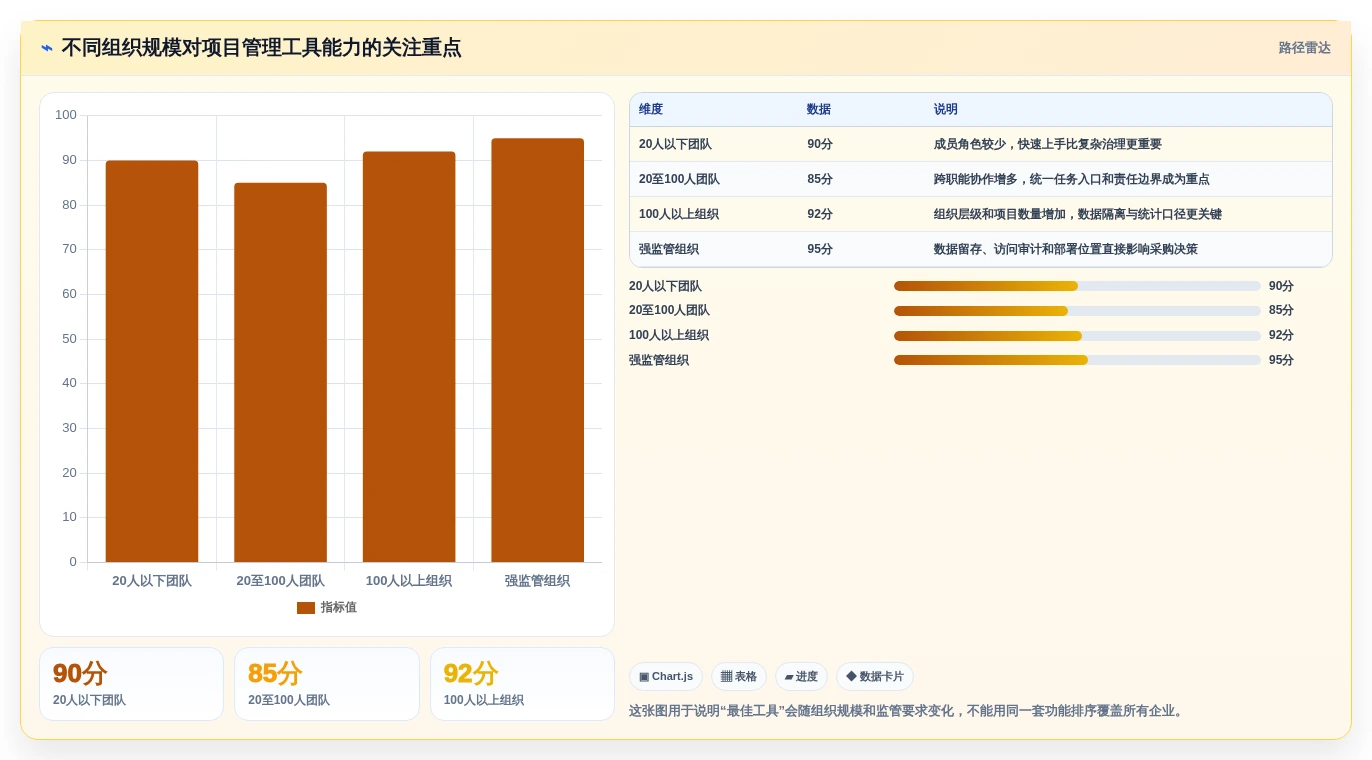Select the 100人以上组织 bar in chart
The width and height of the screenshot is (1372, 760).
coord(409,357)
